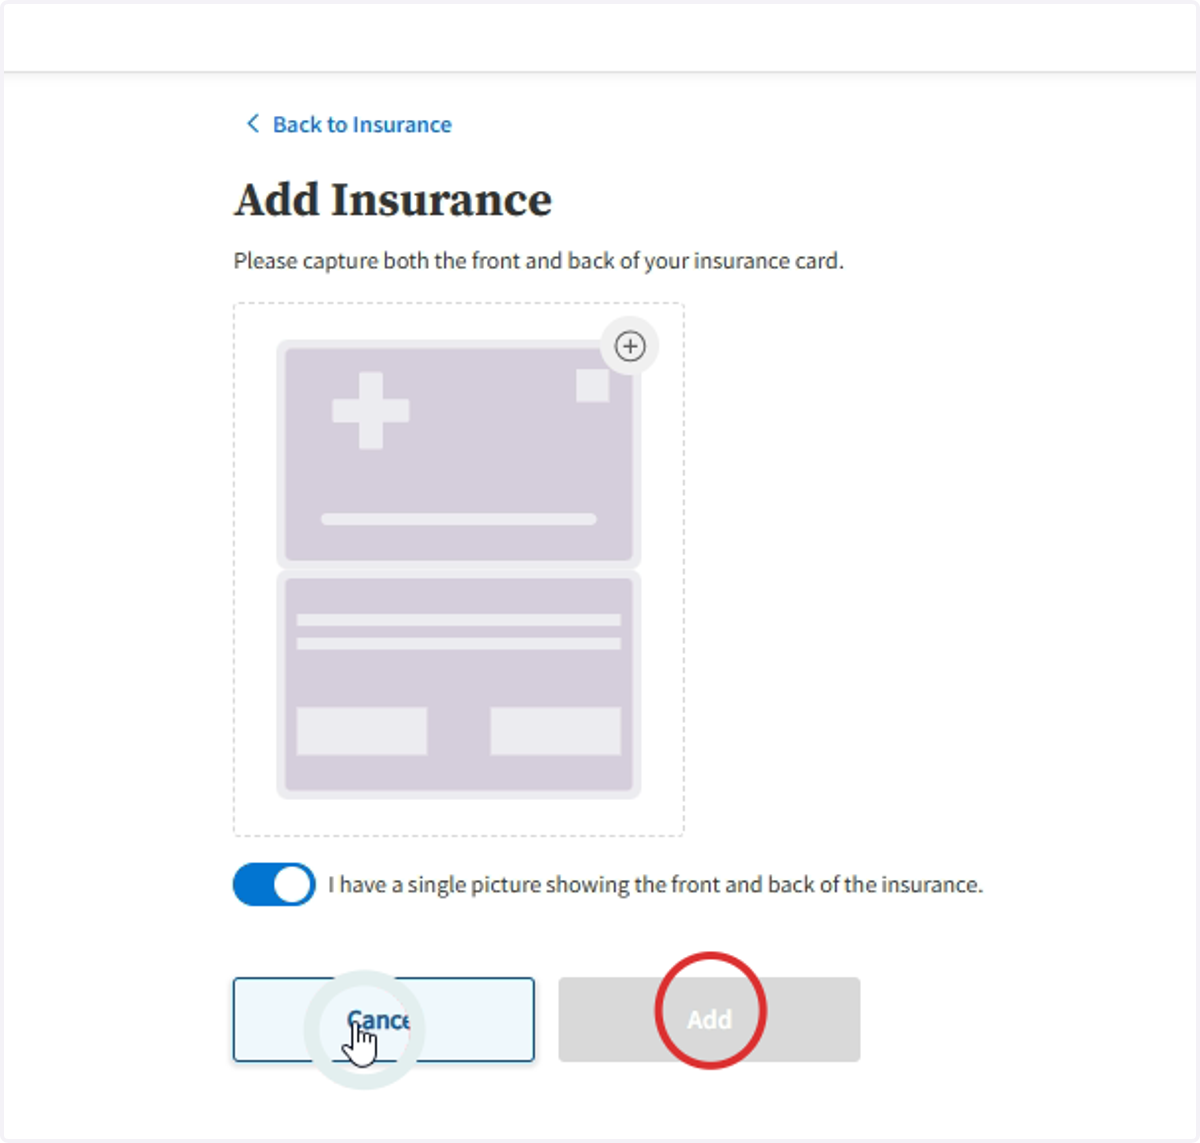
Task: Click the insurance card placeholder image
Action: coord(458,569)
